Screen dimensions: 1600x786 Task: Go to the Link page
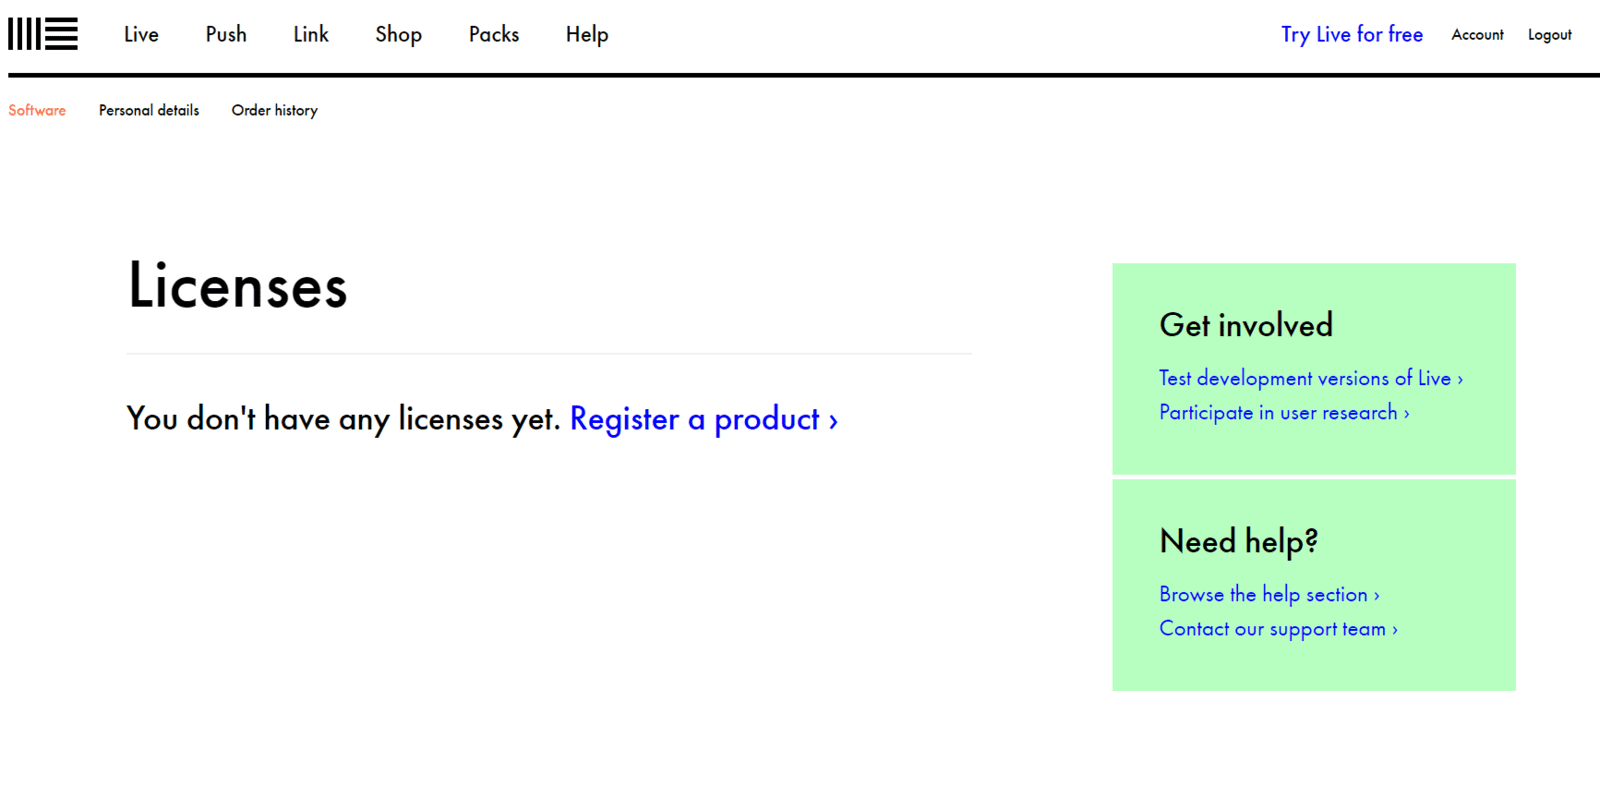311,34
